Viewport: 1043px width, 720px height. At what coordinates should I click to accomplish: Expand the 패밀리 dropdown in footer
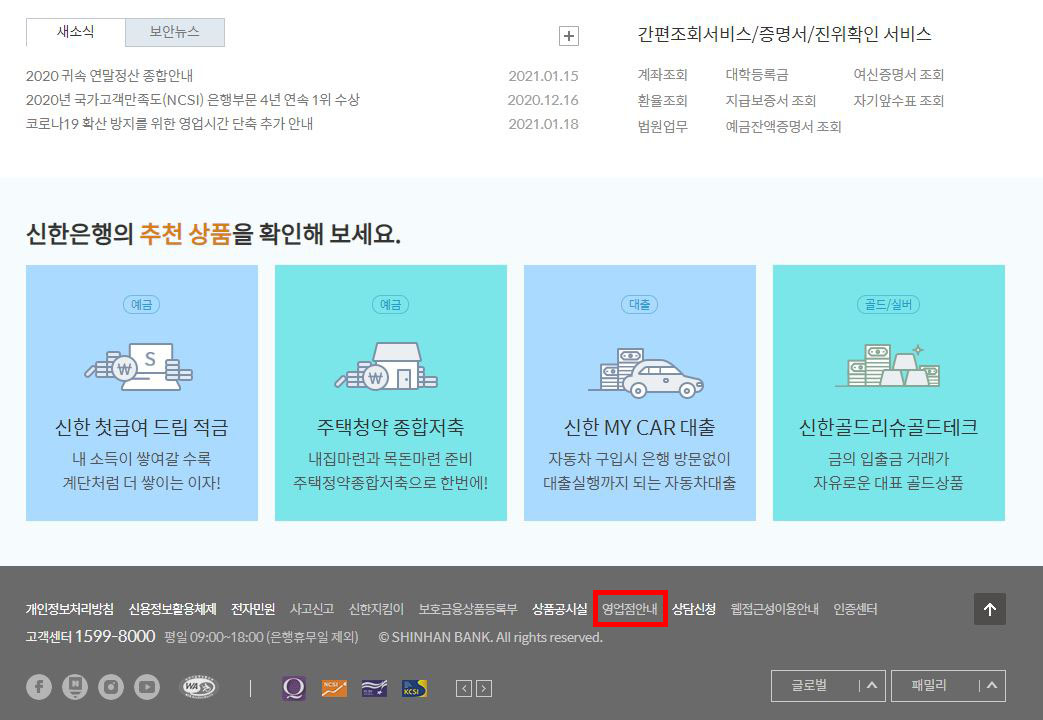pos(948,685)
